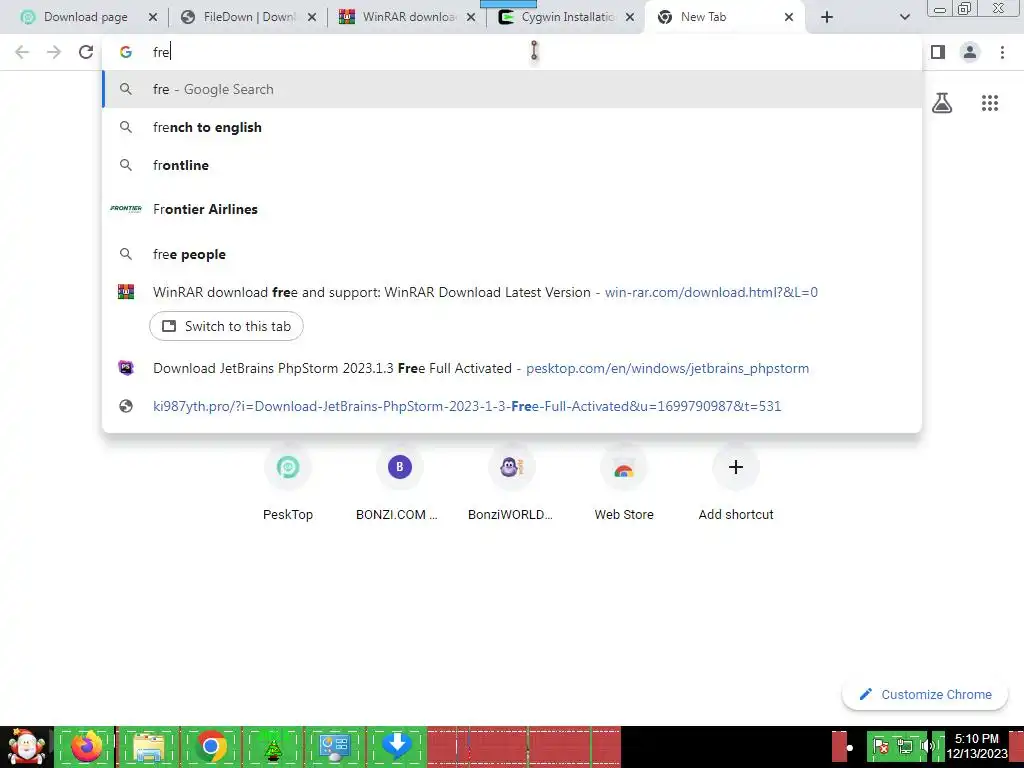Click the WinRAR icon in suggestions
The width and height of the screenshot is (1024, 768).
[x=126, y=292]
